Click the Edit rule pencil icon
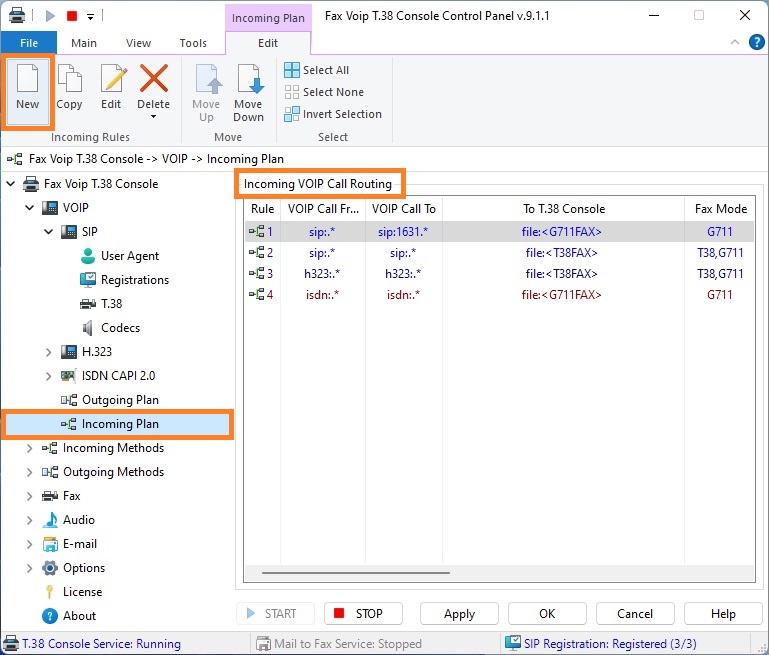Screen dimensions: 769x655 coord(113,78)
